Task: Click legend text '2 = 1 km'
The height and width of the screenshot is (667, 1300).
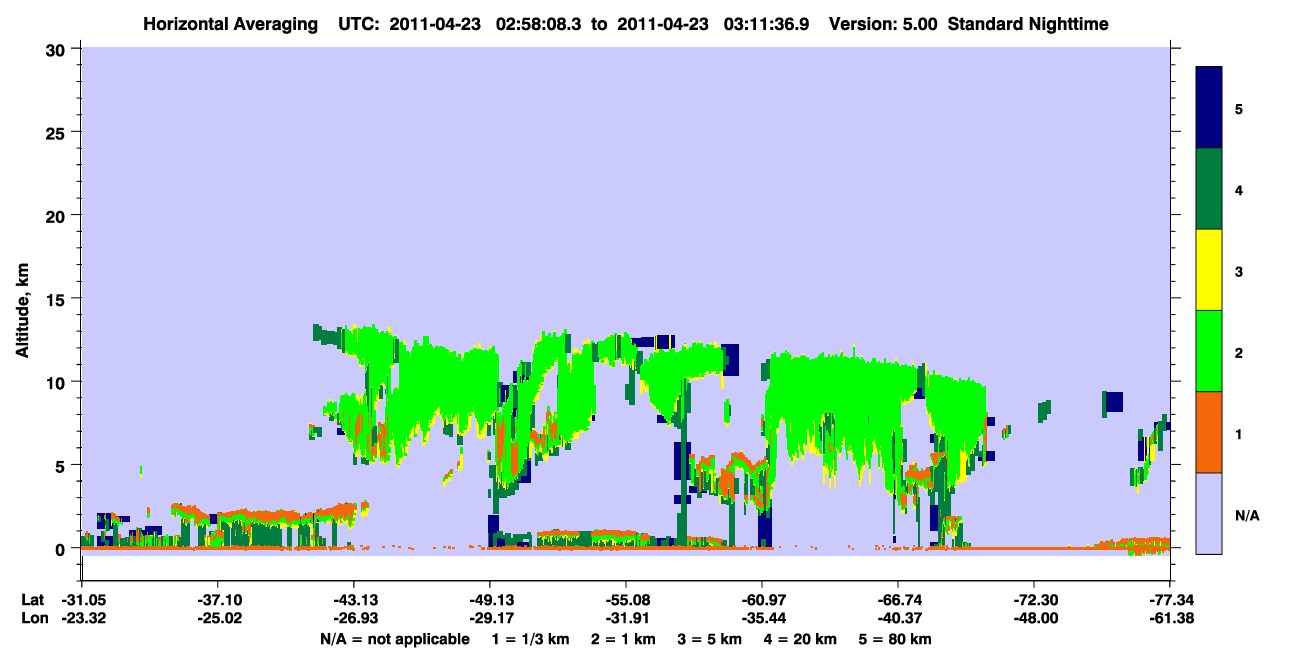Action: 625,639
